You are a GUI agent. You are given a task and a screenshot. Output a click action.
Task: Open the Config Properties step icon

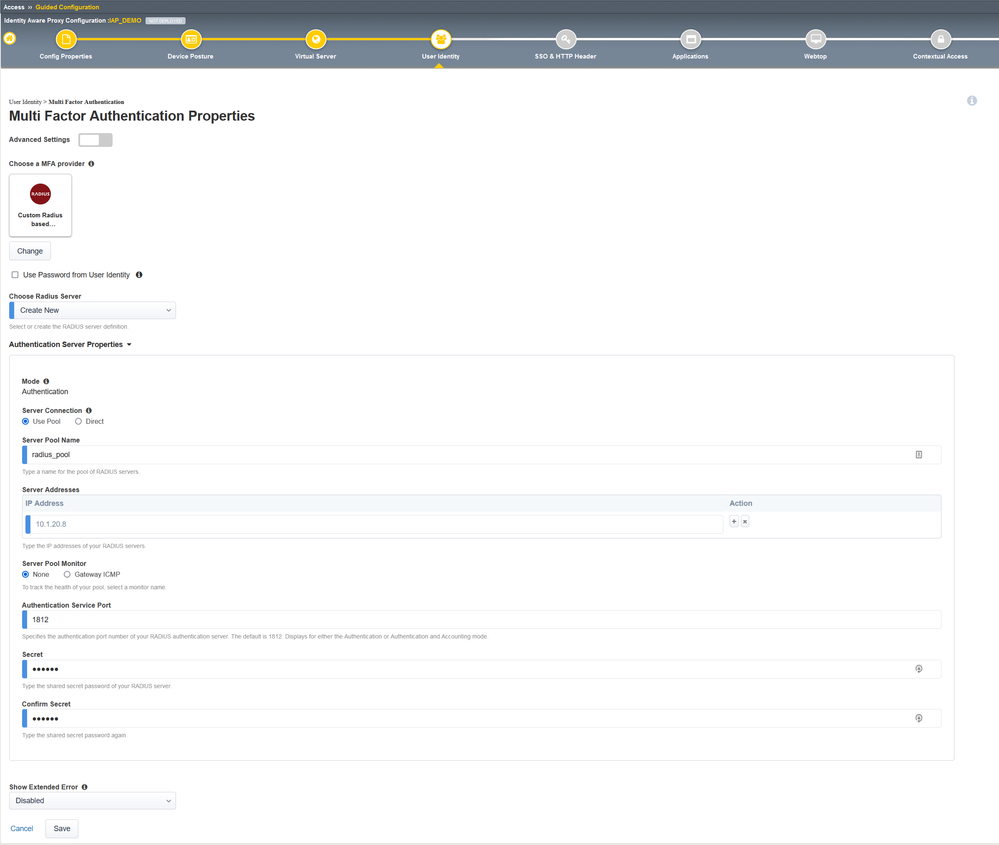click(66, 40)
